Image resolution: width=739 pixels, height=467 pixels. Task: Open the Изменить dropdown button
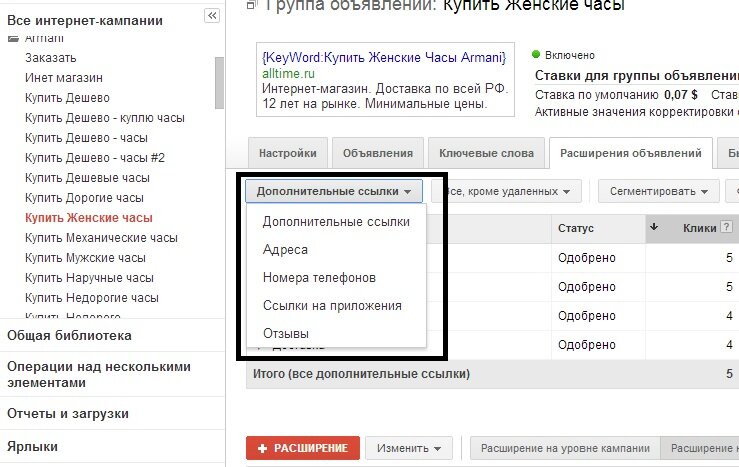(x=409, y=448)
